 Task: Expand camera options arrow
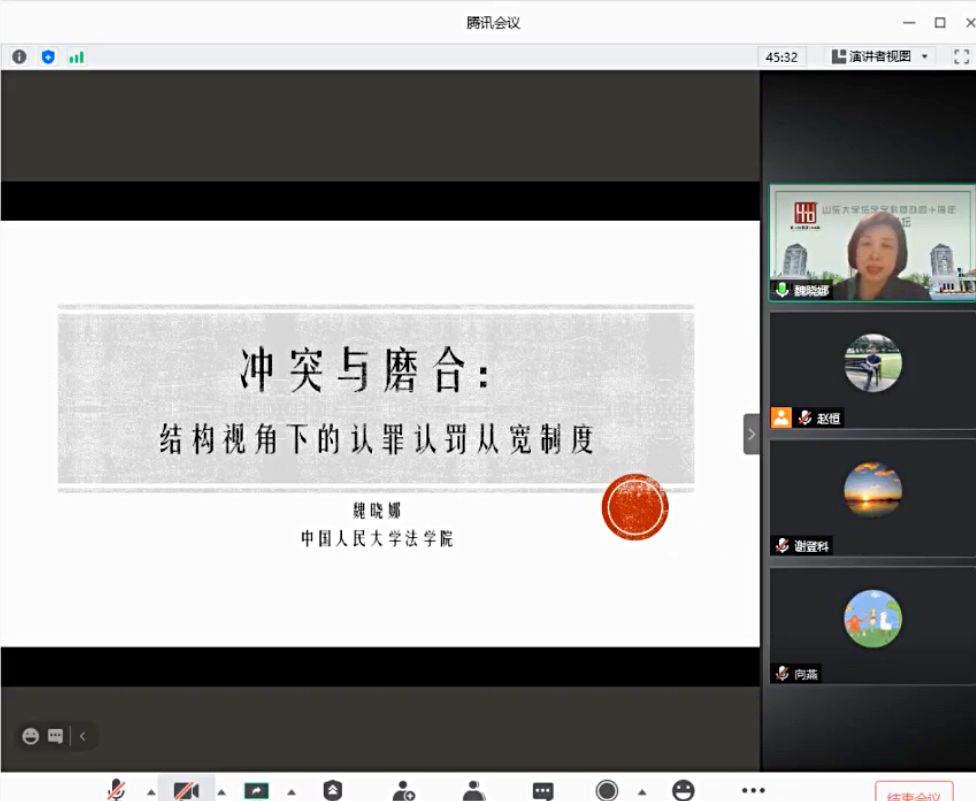(x=221, y=792)
